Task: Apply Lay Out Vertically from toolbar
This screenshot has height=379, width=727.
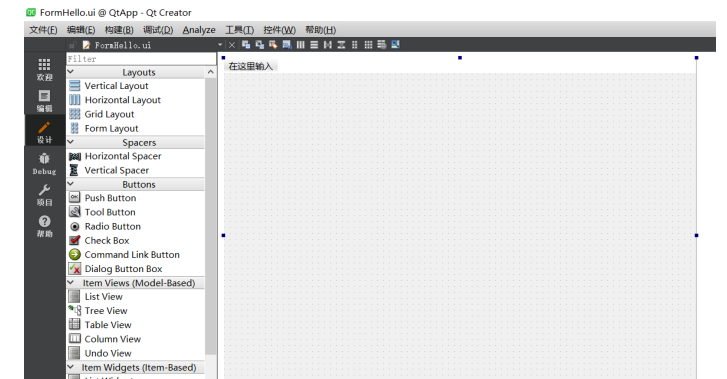Action: (314, 45)
